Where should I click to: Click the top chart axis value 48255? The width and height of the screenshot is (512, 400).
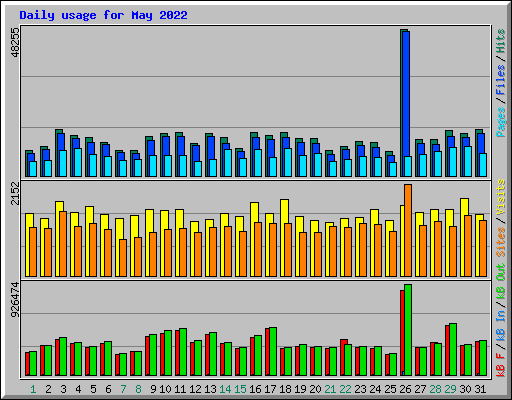(x=15, y=42)
